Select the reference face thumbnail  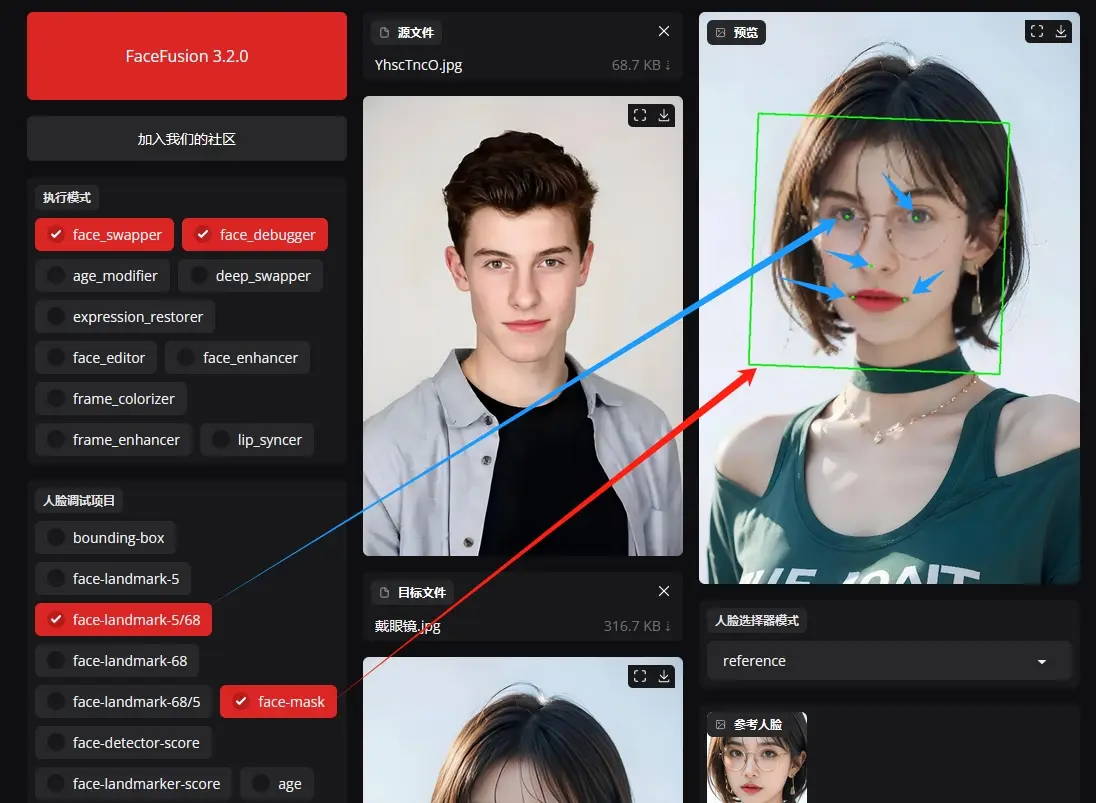757,760
